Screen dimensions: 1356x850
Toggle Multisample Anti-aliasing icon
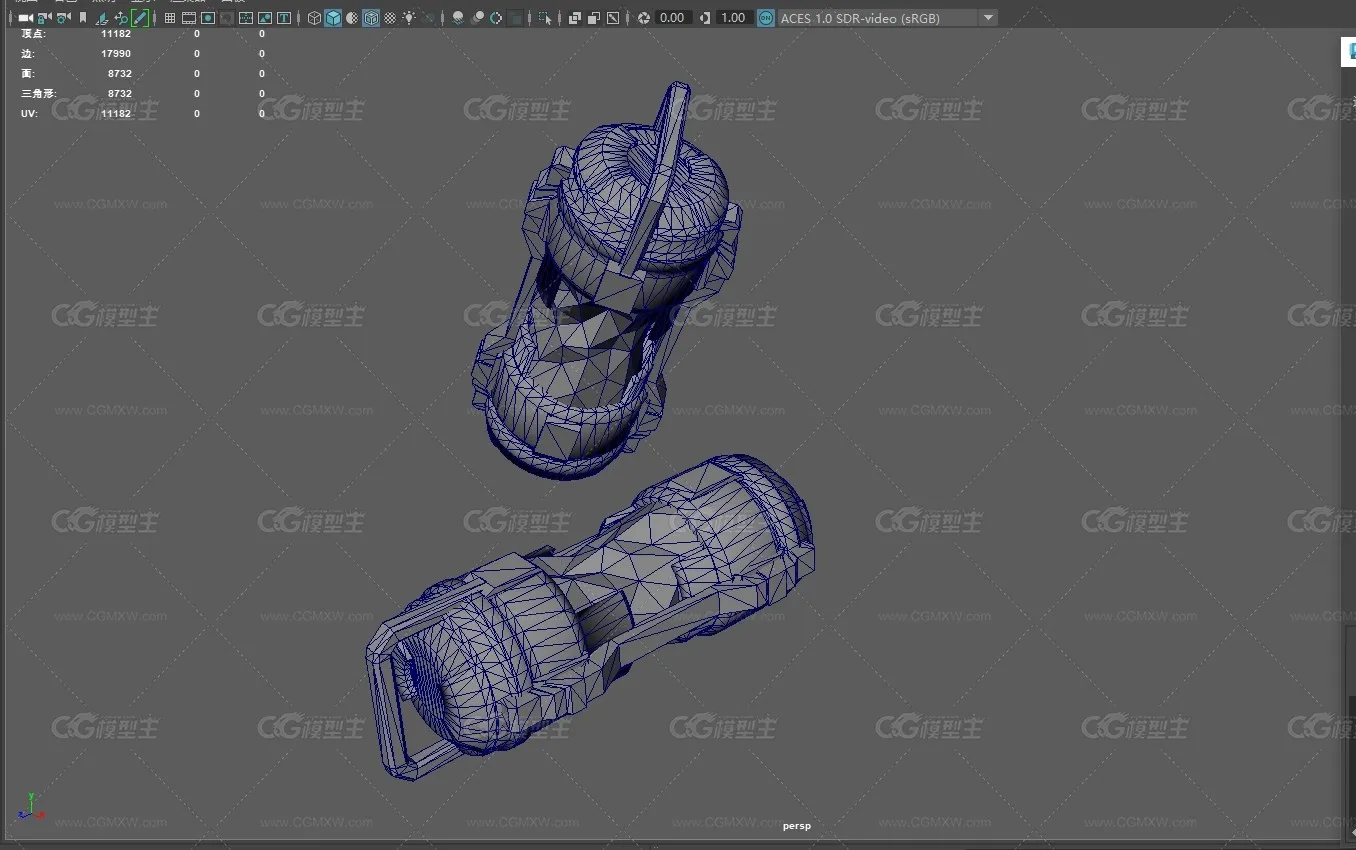coord(495,18)
